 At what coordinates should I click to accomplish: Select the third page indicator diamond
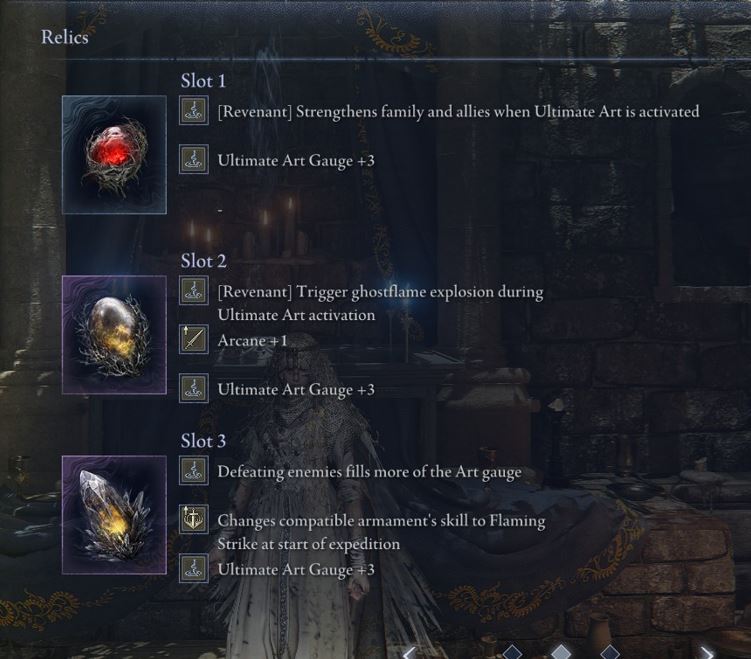[x=610, y=652]
